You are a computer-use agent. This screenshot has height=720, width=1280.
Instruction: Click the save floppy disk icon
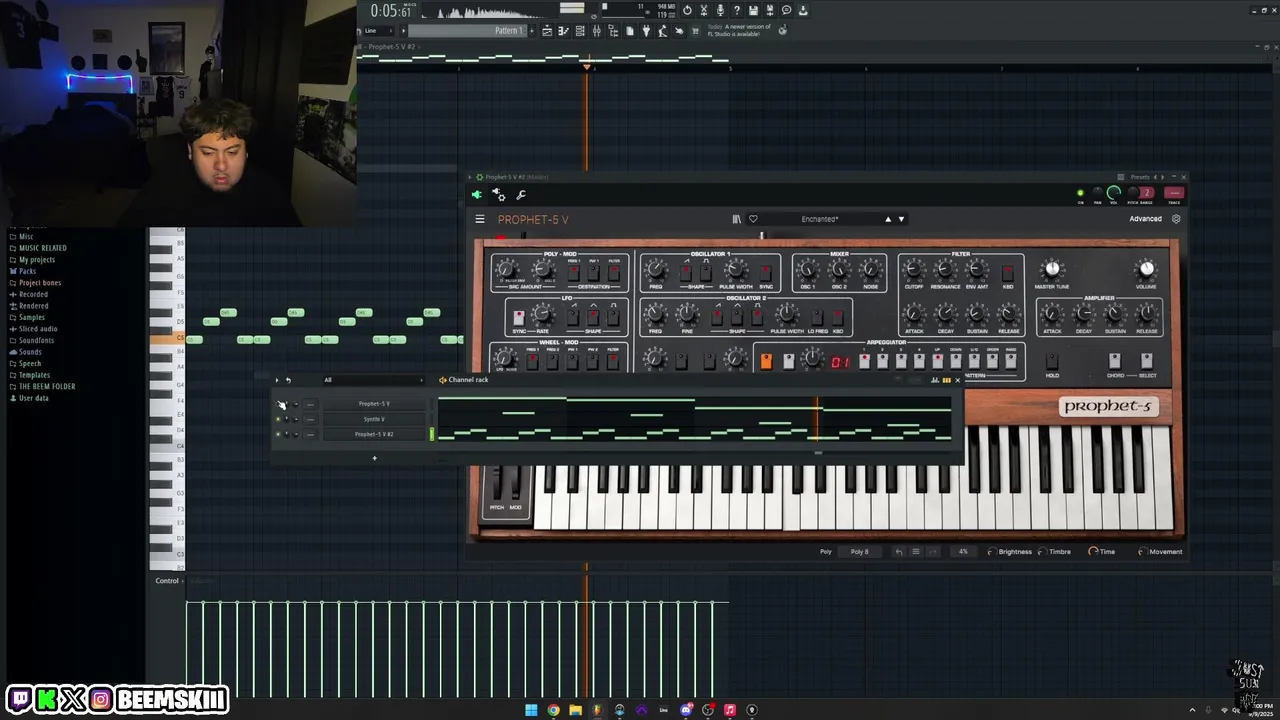[753, 10]
